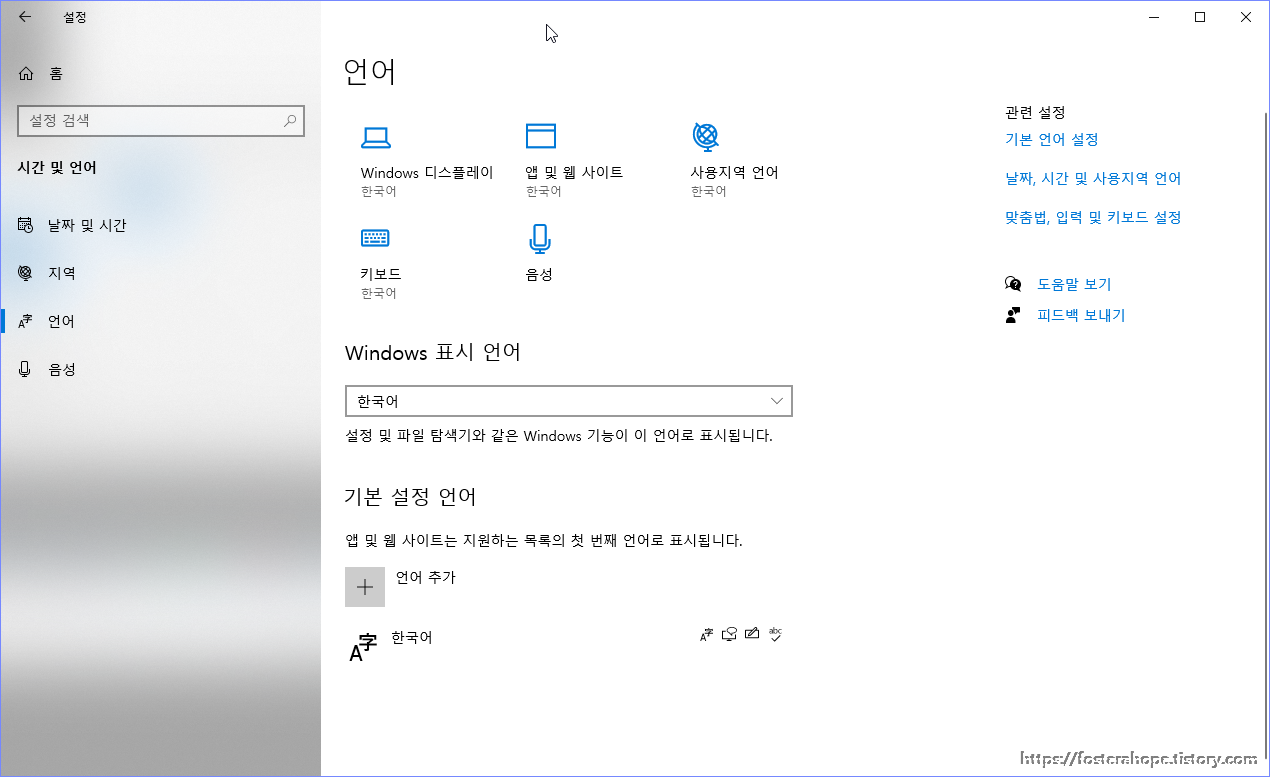Click the 언어 A字 sidebar icon
Image resolution: width=1270 pixels, height=777 pixels.
pyautogui.click(x=25, y=321)
